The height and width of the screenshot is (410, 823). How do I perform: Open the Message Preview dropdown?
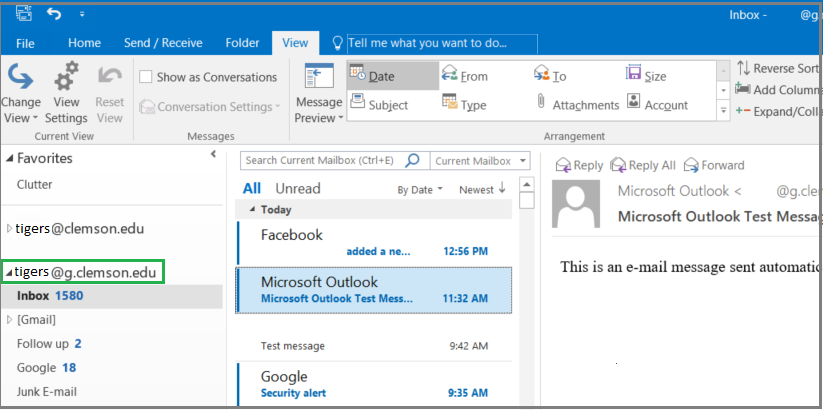tap(319, 93)
